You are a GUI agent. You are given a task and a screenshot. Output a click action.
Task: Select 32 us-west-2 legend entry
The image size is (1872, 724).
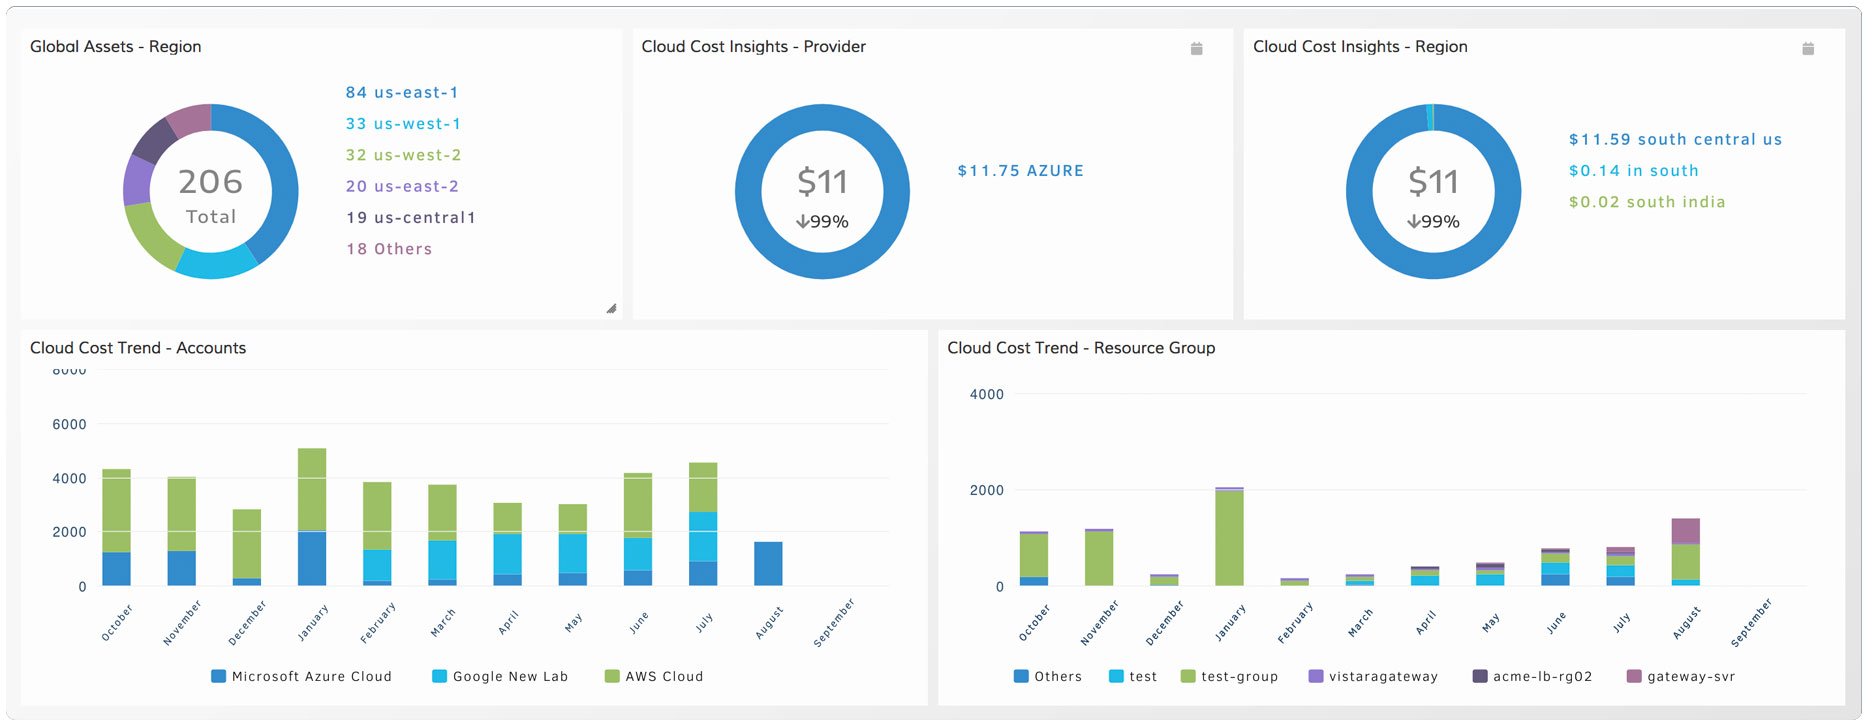coord(403,155)
